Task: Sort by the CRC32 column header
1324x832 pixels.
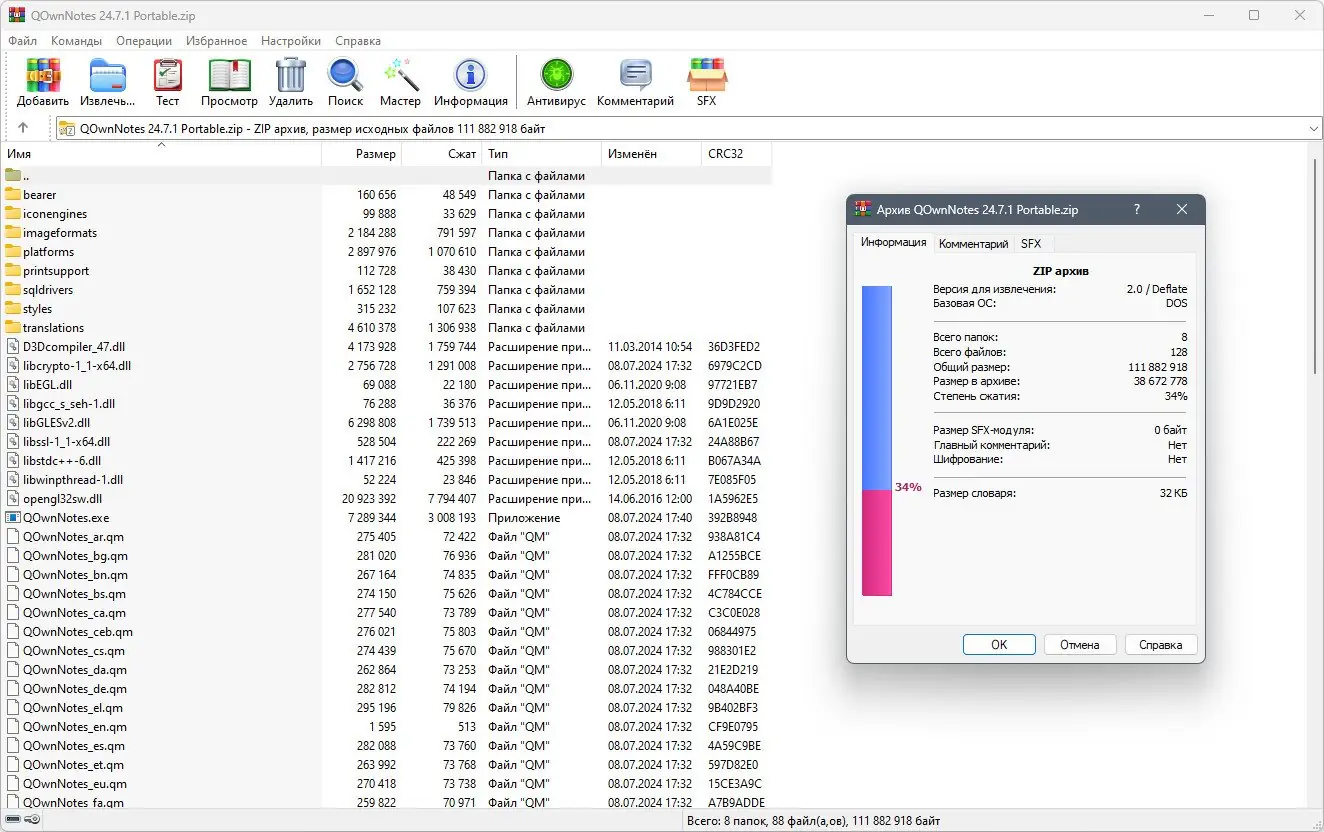Action: pos(736,154)
